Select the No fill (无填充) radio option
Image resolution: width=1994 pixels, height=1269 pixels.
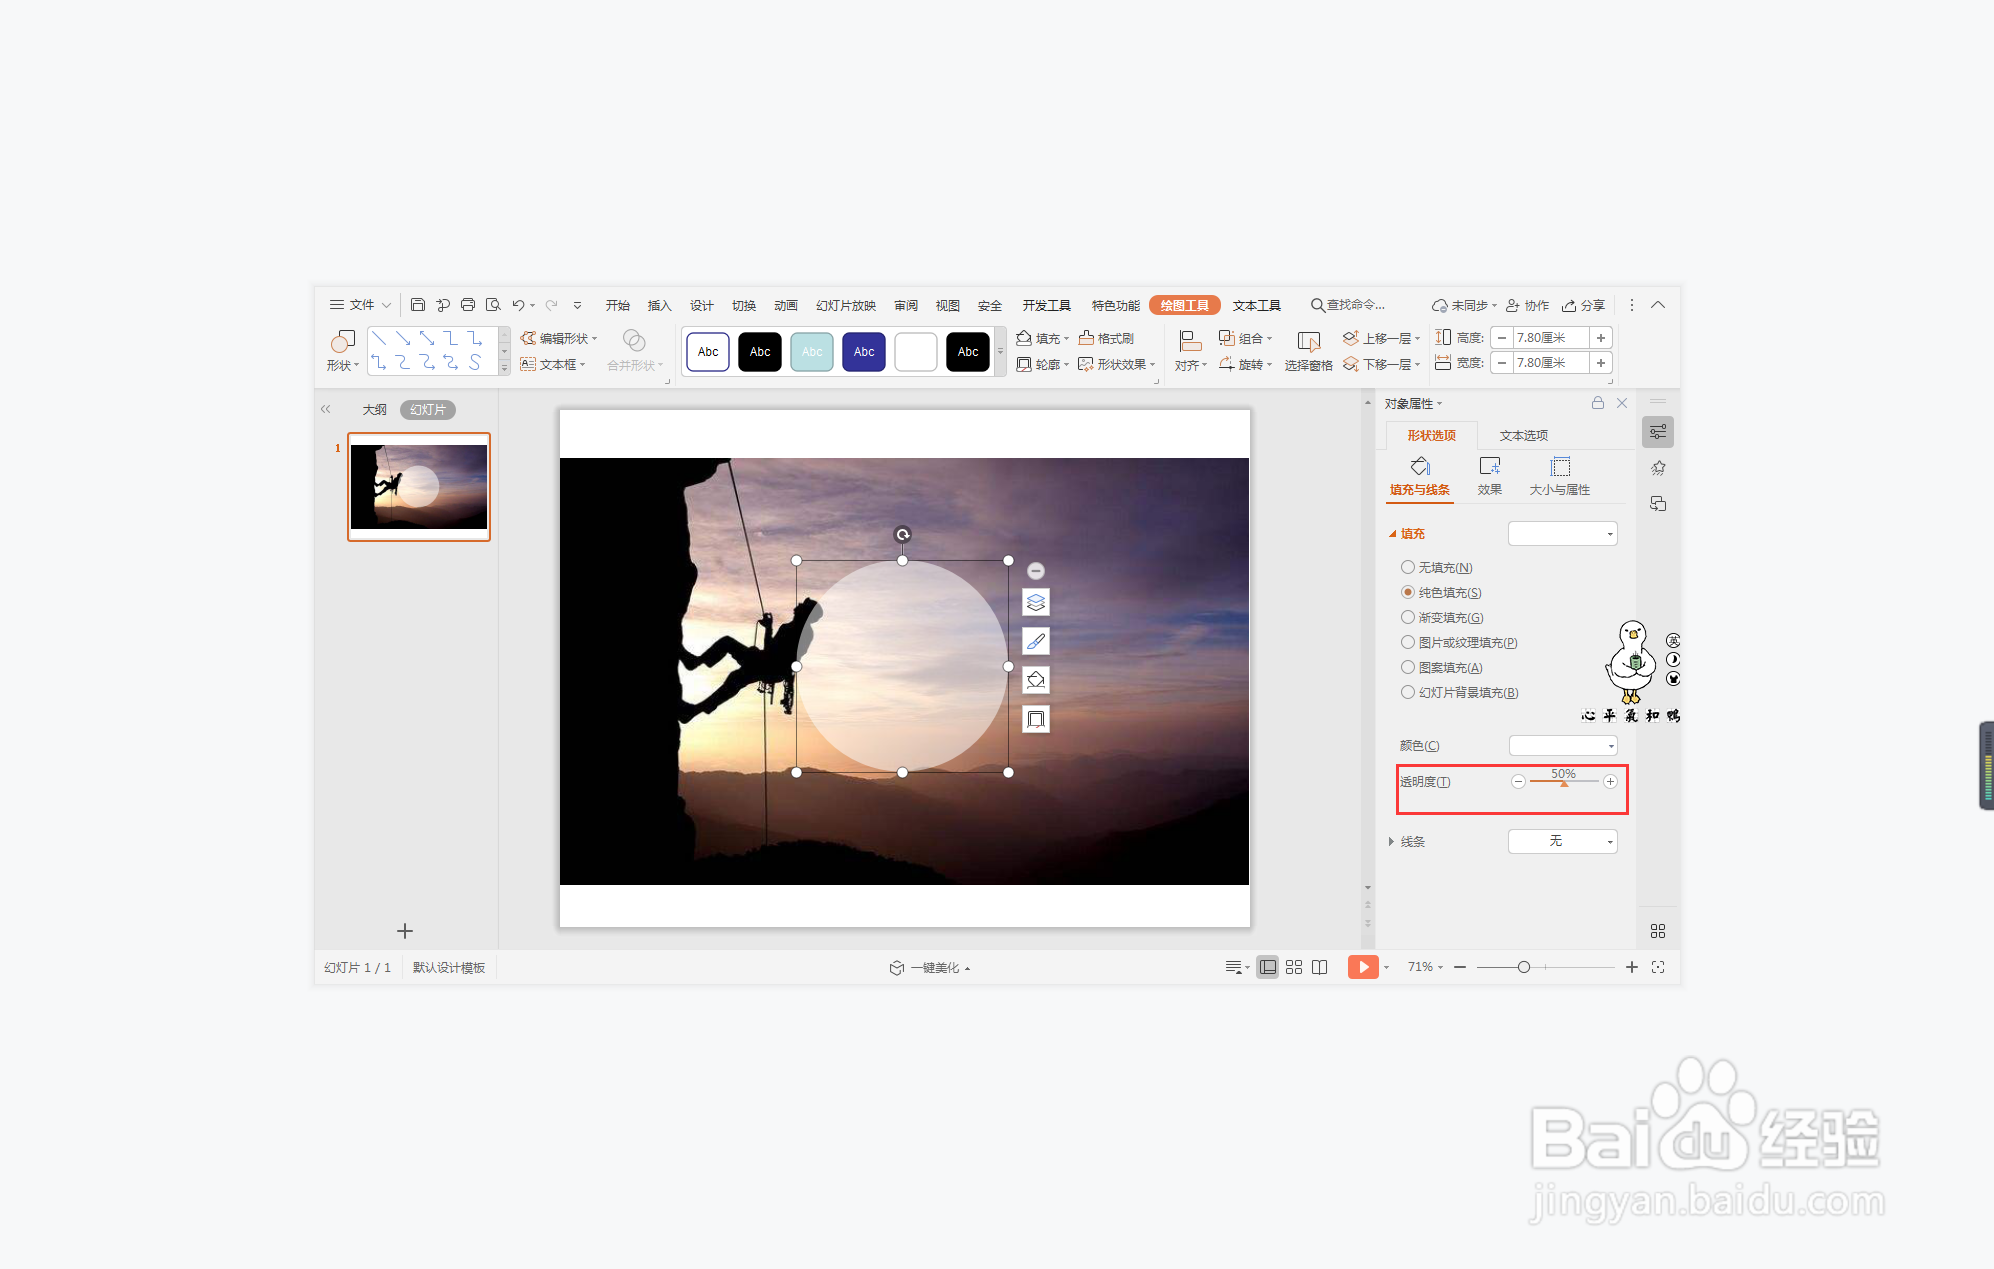pos(1408,567)
